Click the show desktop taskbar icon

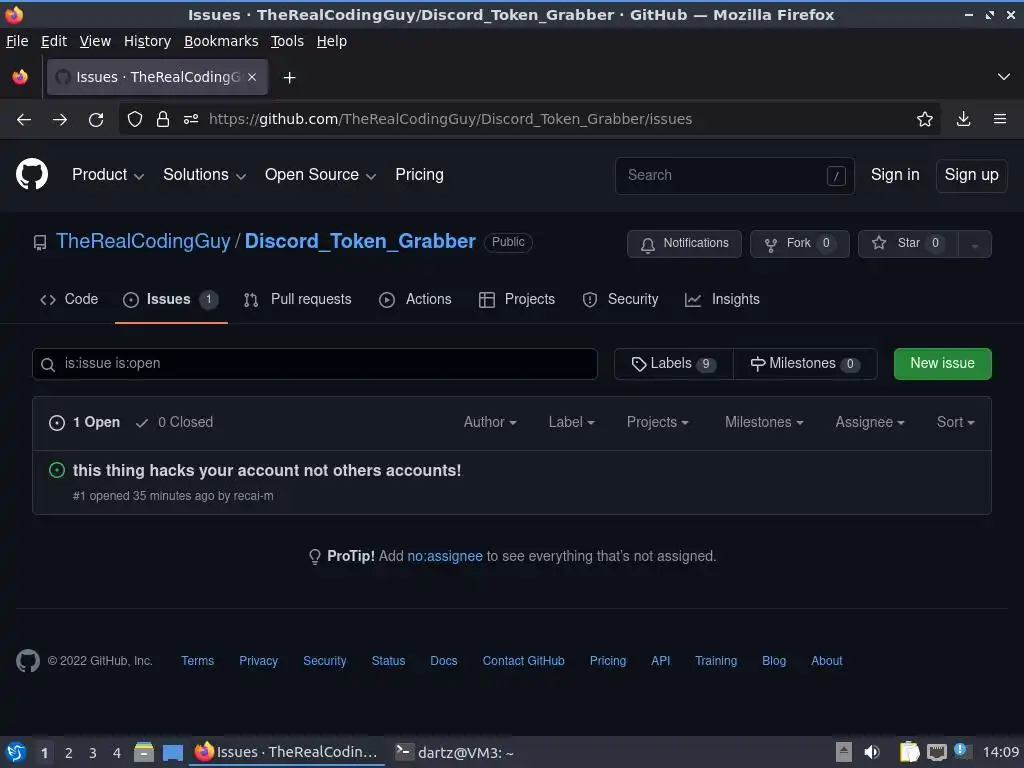(x=172, y=752)
